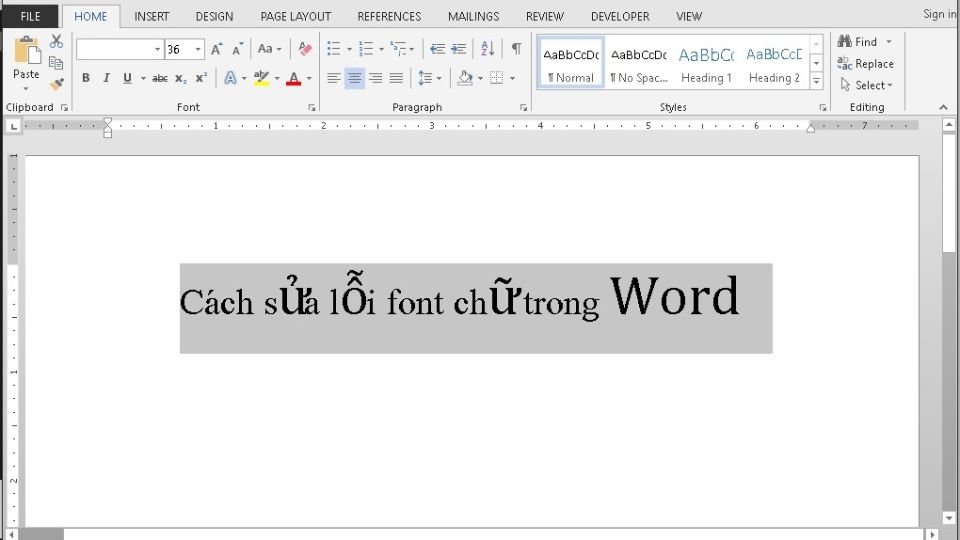Select the Format Painter brush icon
The height and width of the screenshot is (540, 960).
click(x=56, y=84)
